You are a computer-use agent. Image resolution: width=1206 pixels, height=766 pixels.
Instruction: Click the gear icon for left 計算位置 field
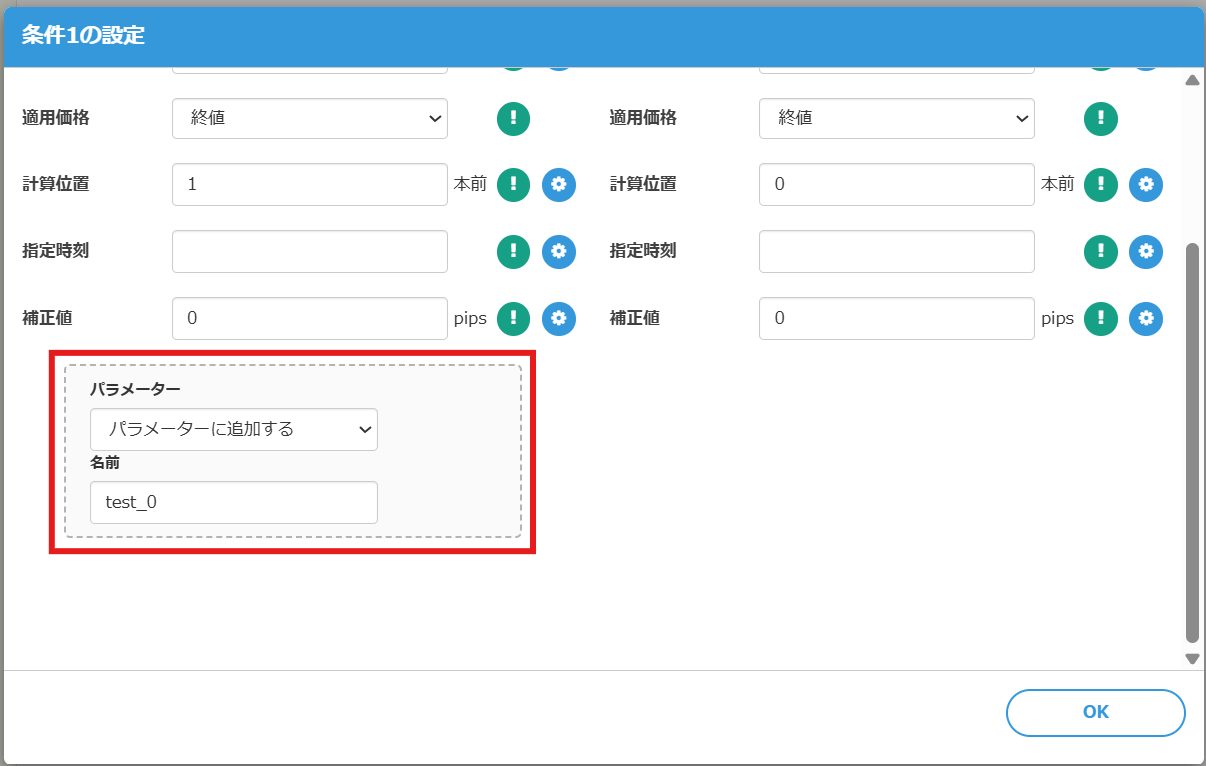point(559,184)
